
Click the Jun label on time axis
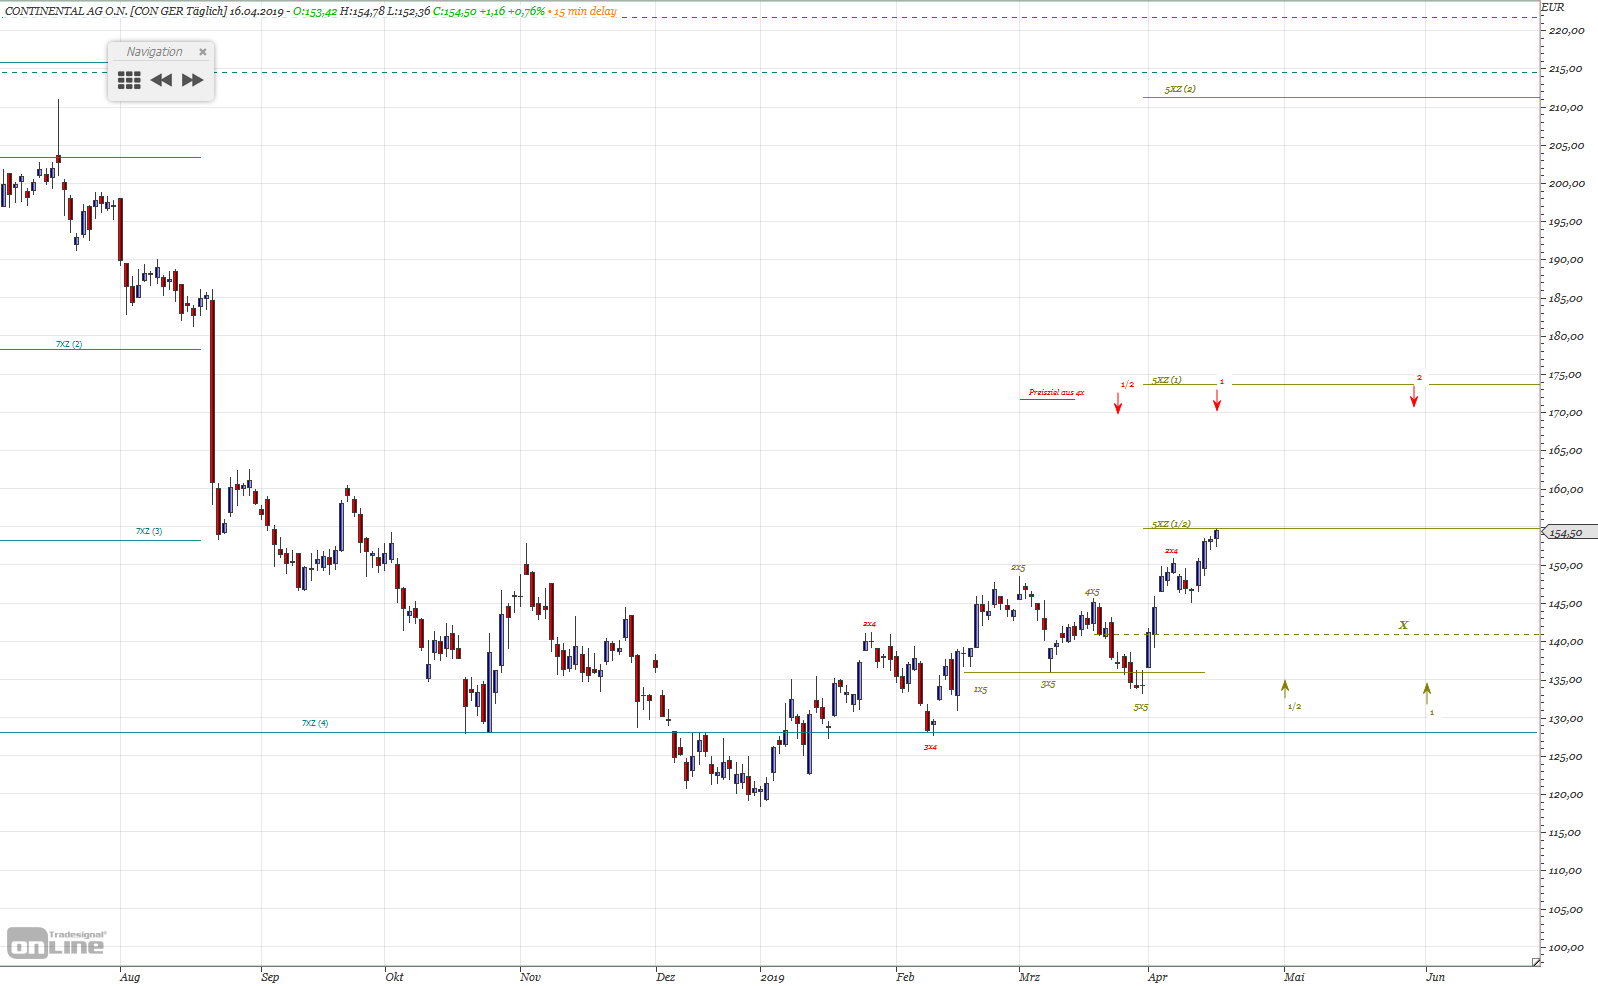(x=1435, y=977)
